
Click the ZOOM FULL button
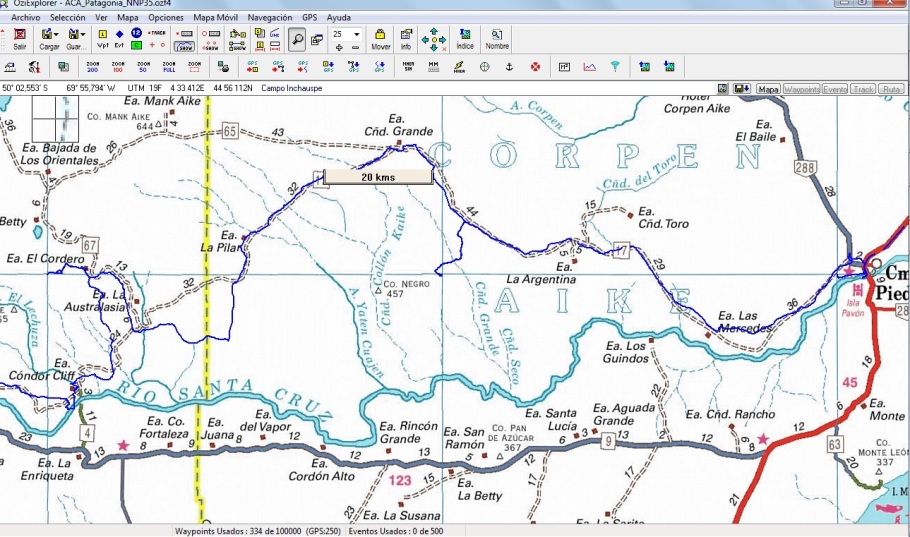point(169,67)
